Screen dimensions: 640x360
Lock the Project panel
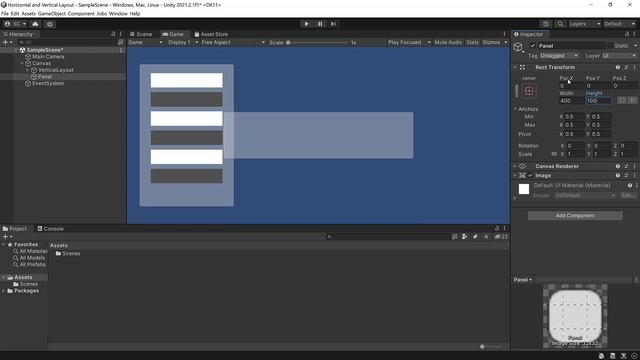pyautogui.click(x=497, y=229)
